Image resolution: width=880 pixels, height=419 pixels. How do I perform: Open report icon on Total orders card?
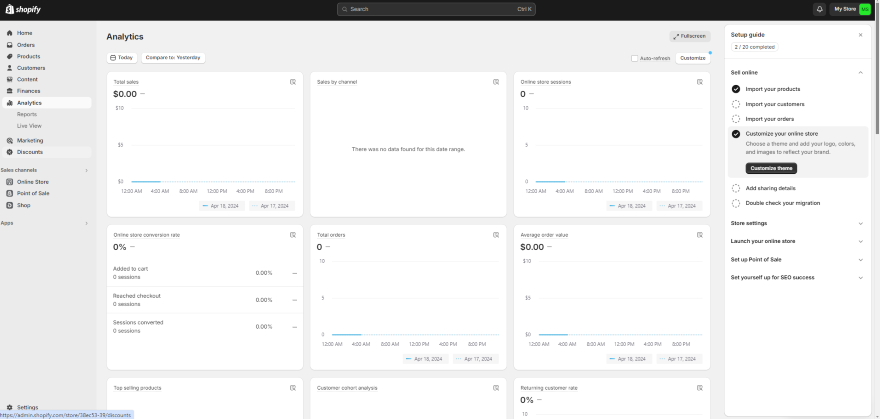point(496,235)
